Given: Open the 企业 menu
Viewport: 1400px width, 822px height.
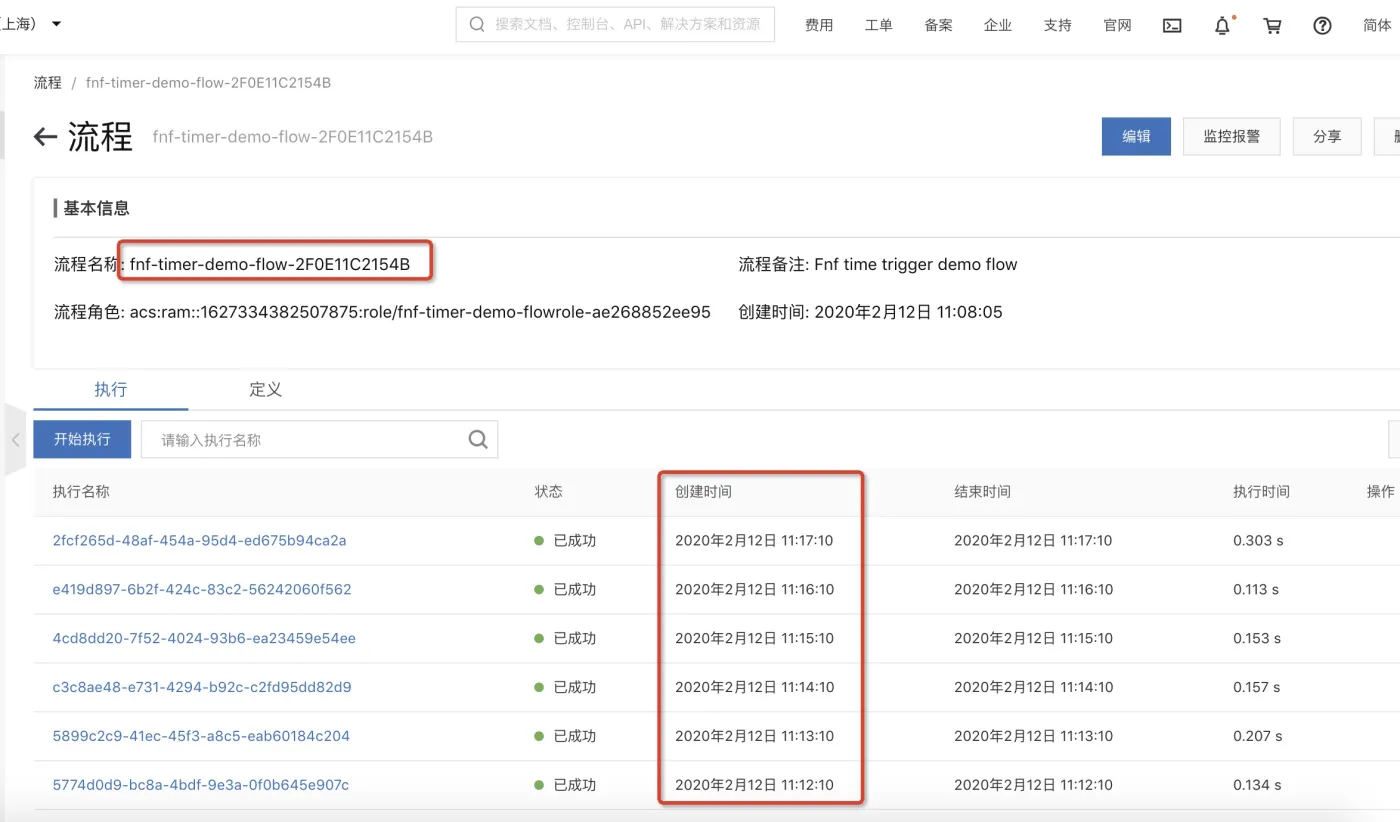Looking at the screenshot, I should coord(998,26).
